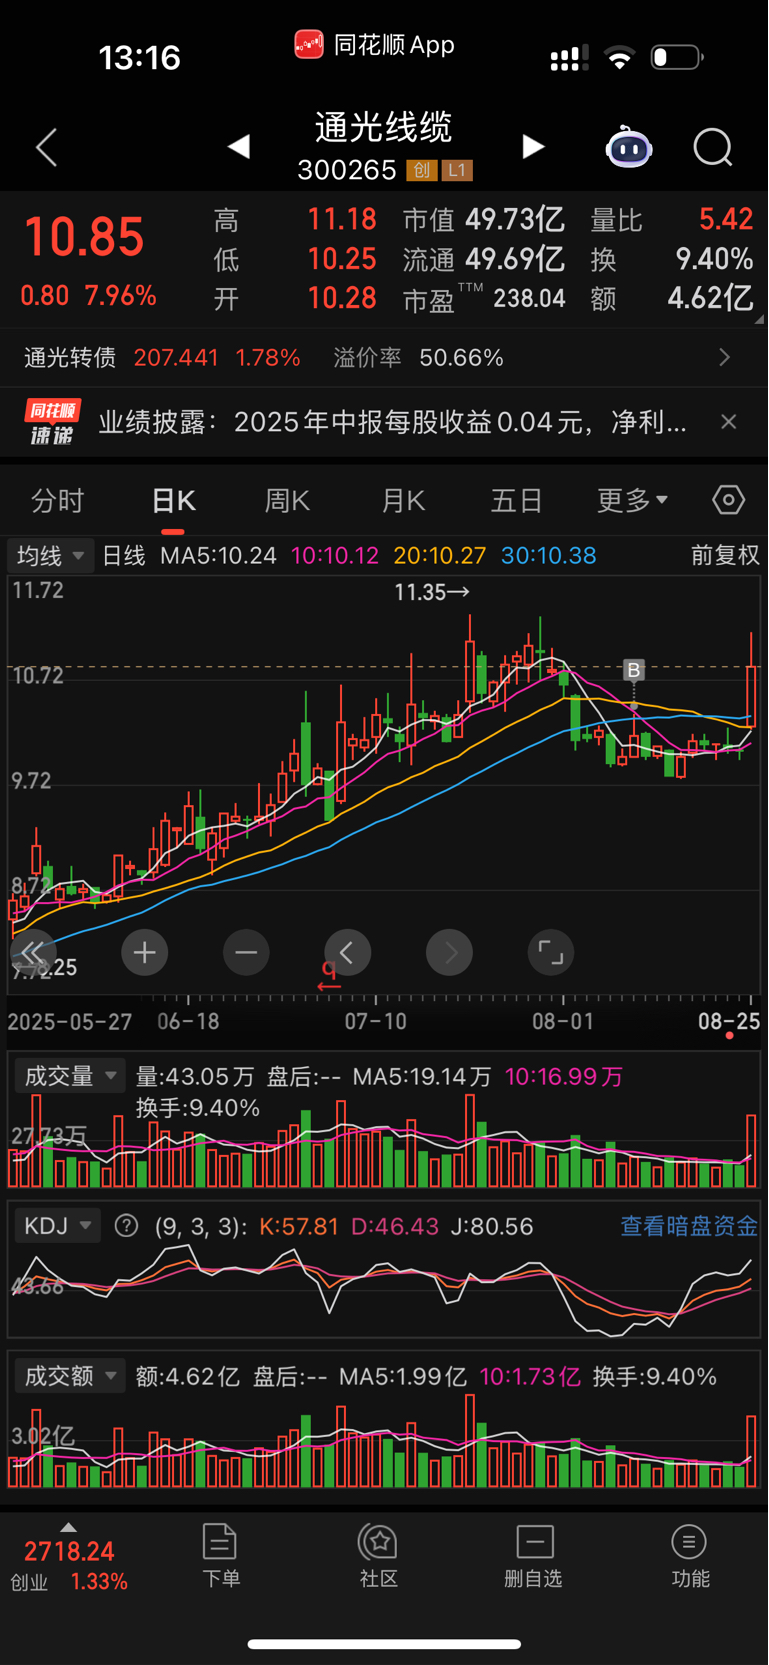The height and width of the screenshot is (1665, 769).
Task: Go back with the left chevron
Action: click(47, 148)
